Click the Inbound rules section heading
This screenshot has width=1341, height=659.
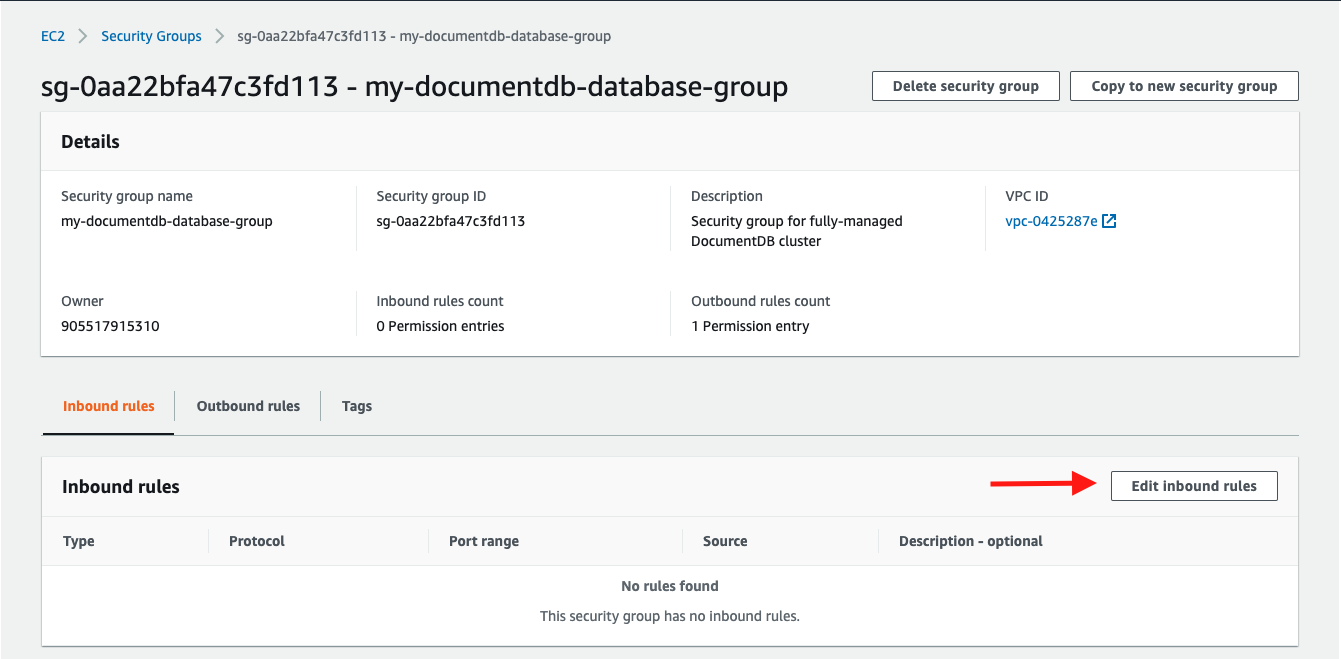pos(120,486)
